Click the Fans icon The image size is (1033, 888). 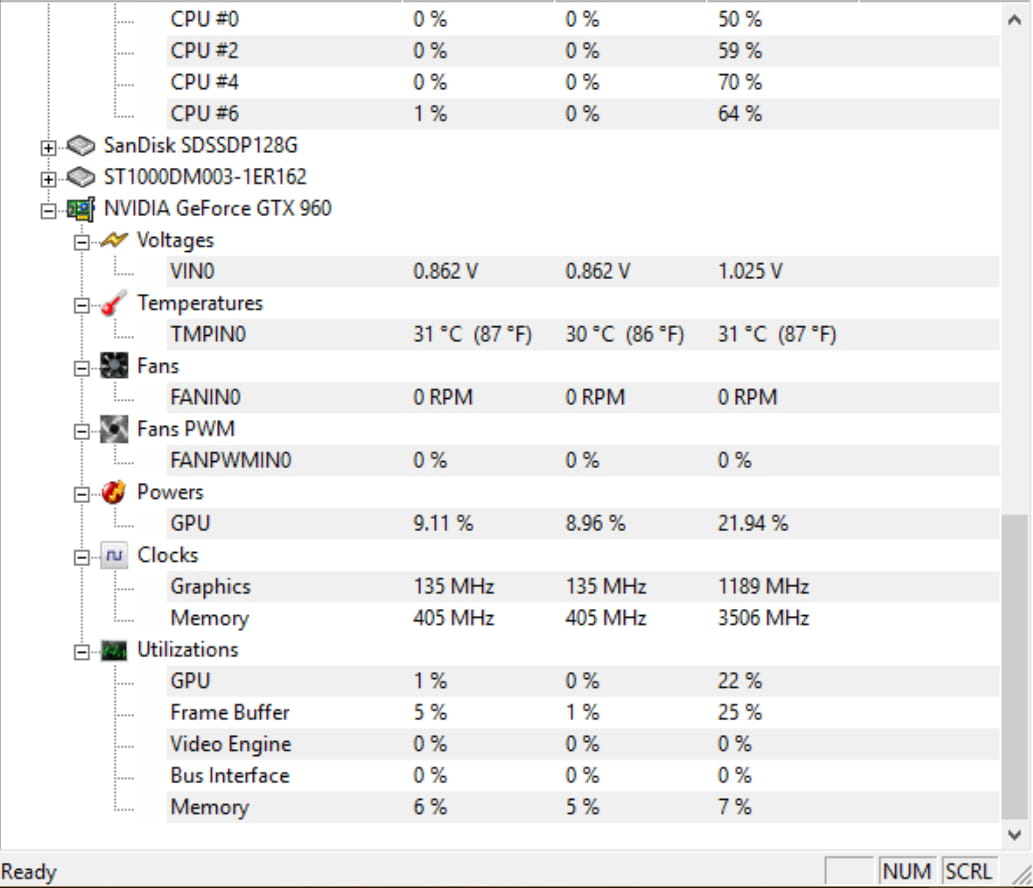click(114, 366)
